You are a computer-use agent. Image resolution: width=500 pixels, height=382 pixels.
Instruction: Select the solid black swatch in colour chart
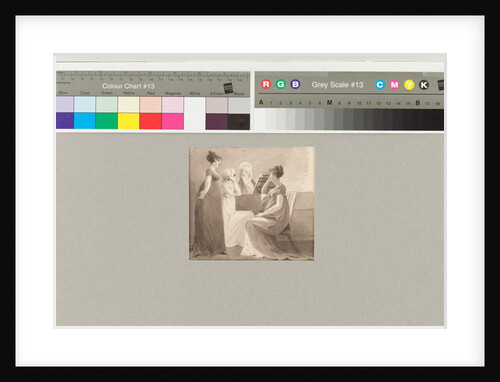[x=239, y=122]
